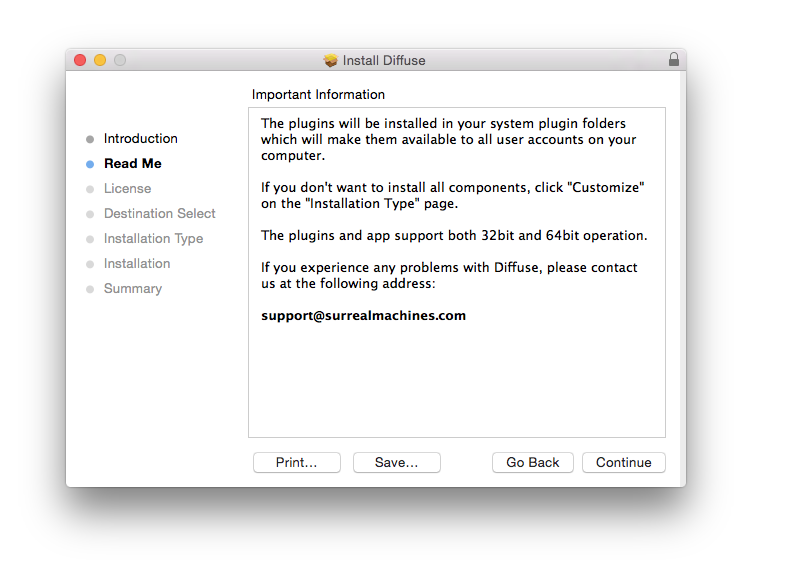Image resolution: width=787 pixels, height=581 pixels.
Task: Select the License step in the sidebar
Action: click(127, 189)
